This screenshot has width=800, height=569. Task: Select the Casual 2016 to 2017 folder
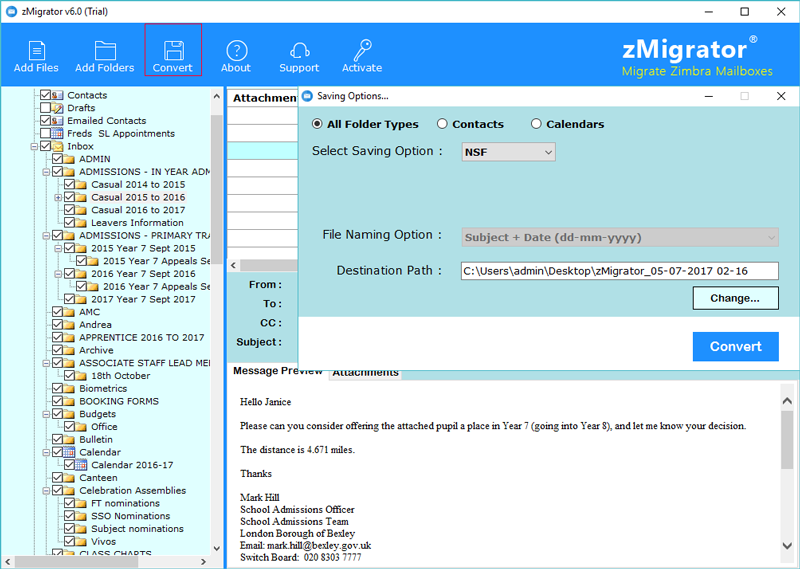pyautogui.click(x=138, y=210)
